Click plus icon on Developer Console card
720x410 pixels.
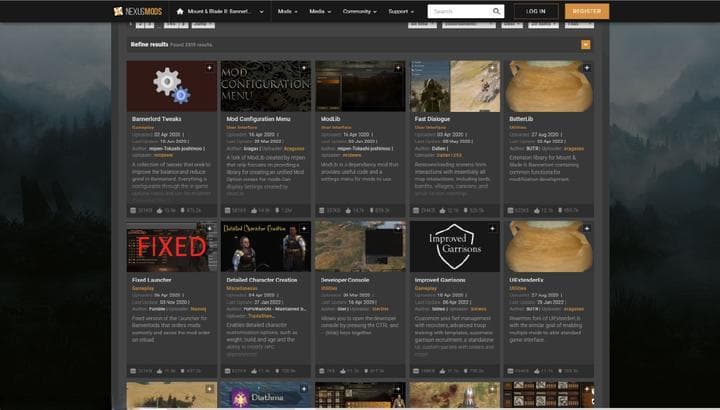398,228
